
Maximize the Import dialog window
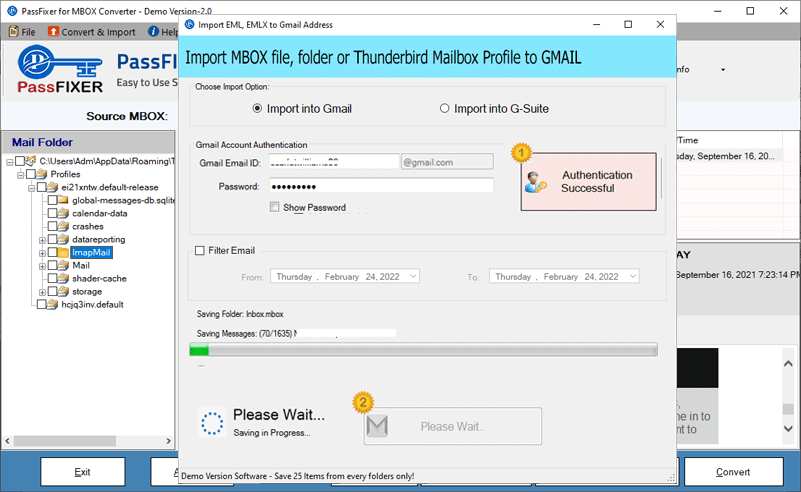pos(628,25)
